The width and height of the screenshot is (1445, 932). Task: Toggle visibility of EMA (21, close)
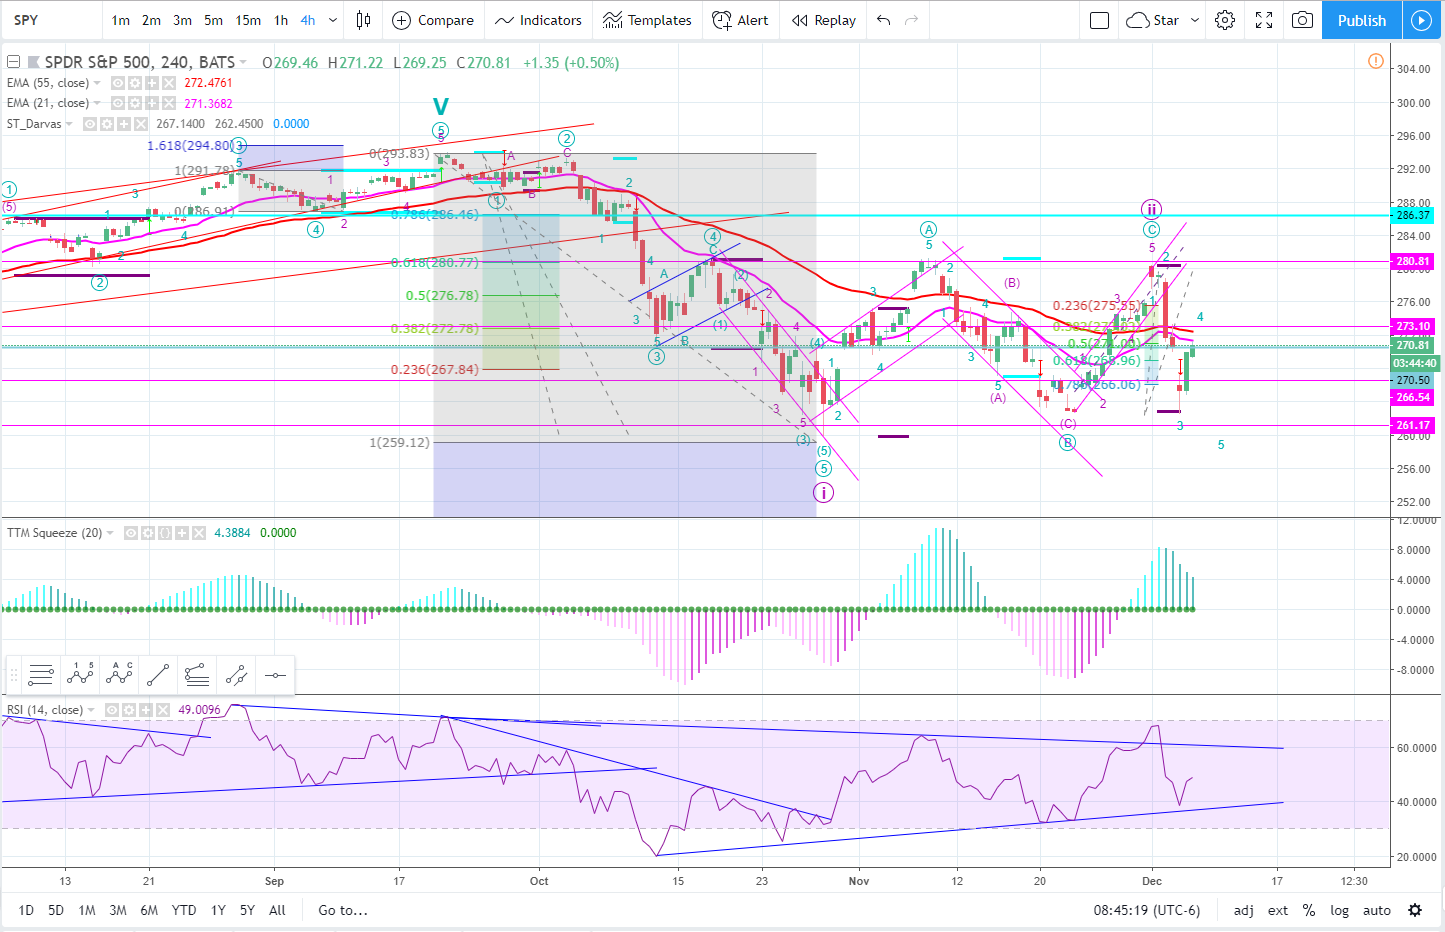click(117, 103)
